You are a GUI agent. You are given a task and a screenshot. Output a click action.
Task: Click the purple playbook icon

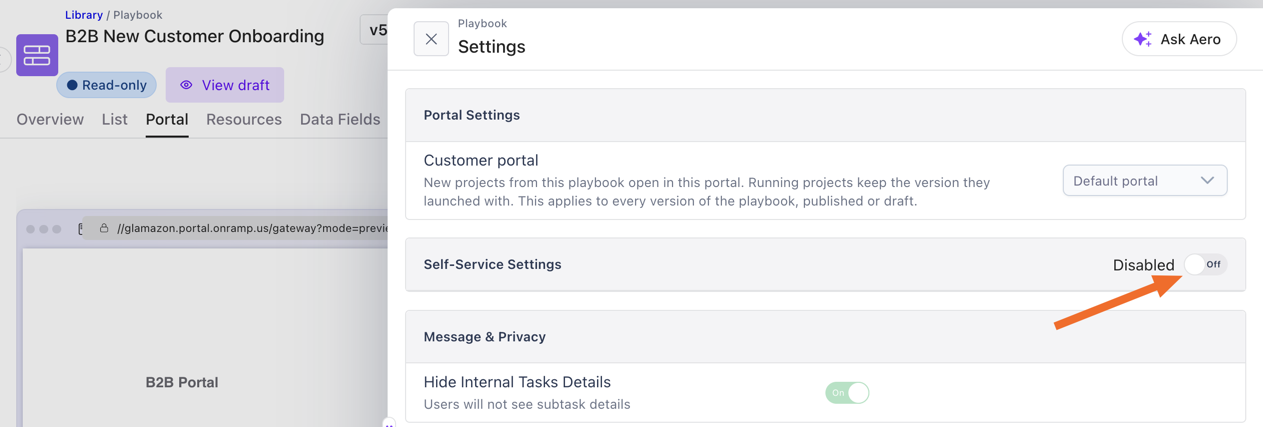37,55
